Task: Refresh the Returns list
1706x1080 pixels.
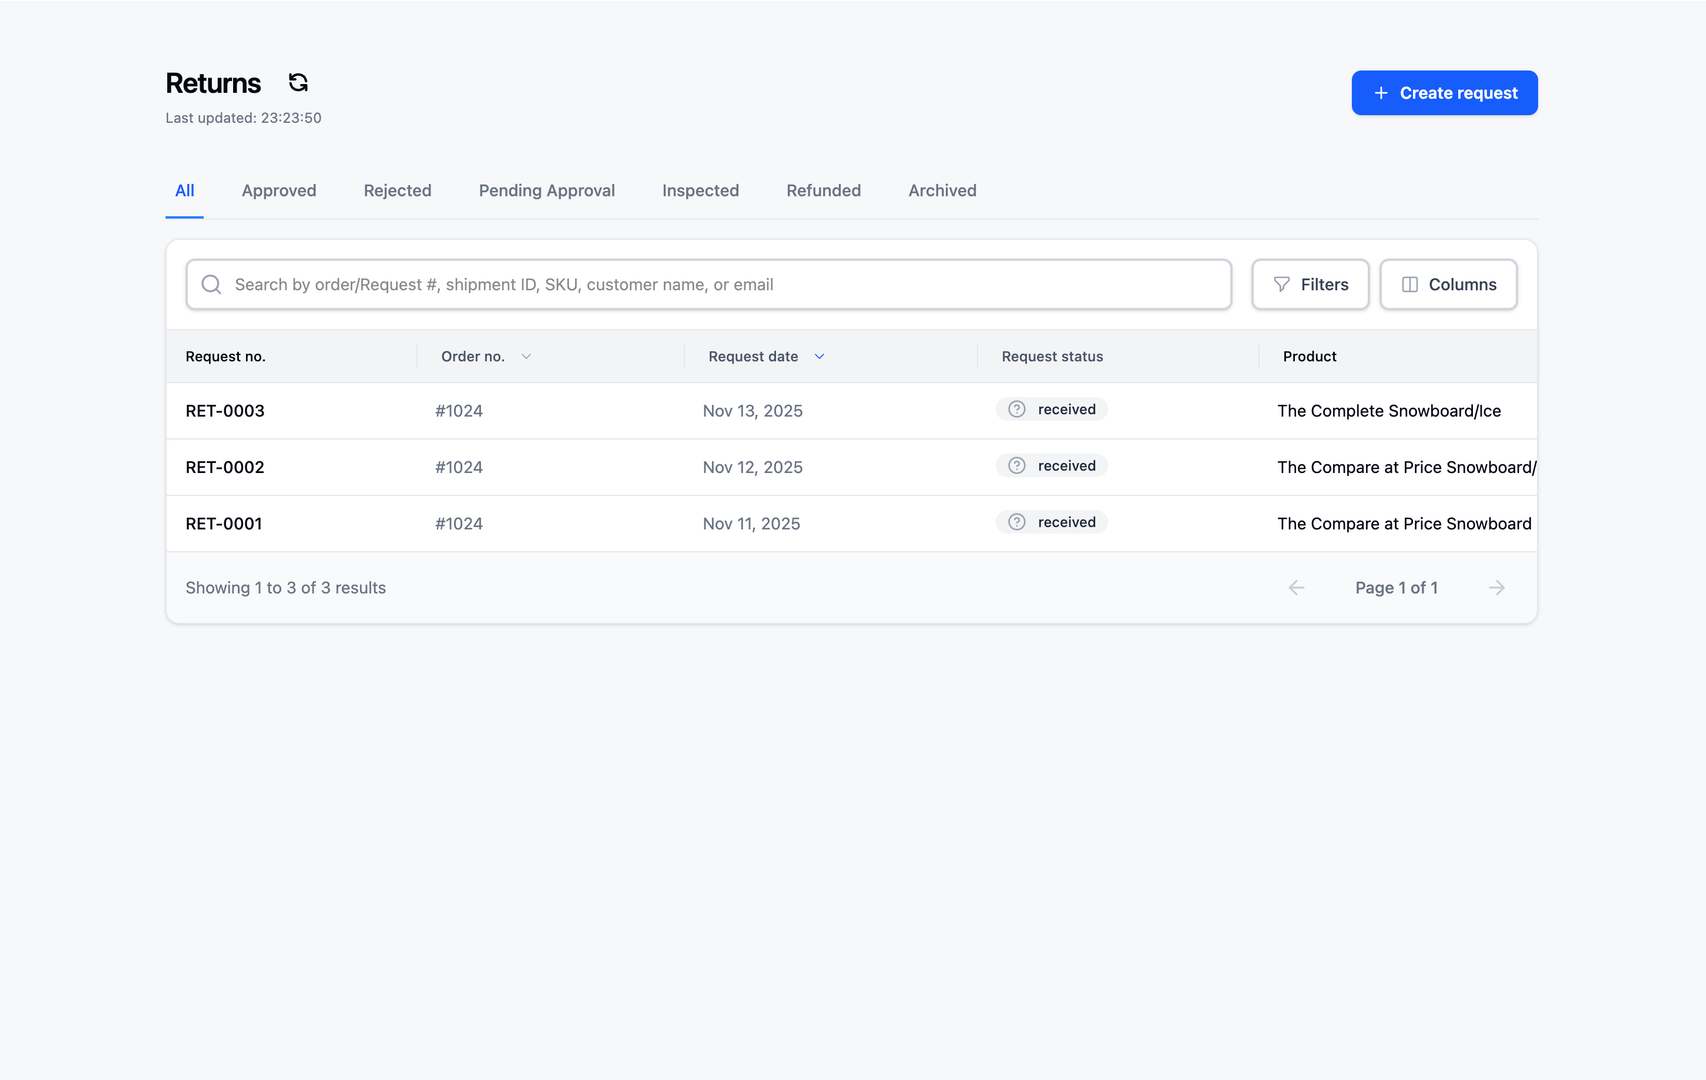Action: [x=298, y=82]
